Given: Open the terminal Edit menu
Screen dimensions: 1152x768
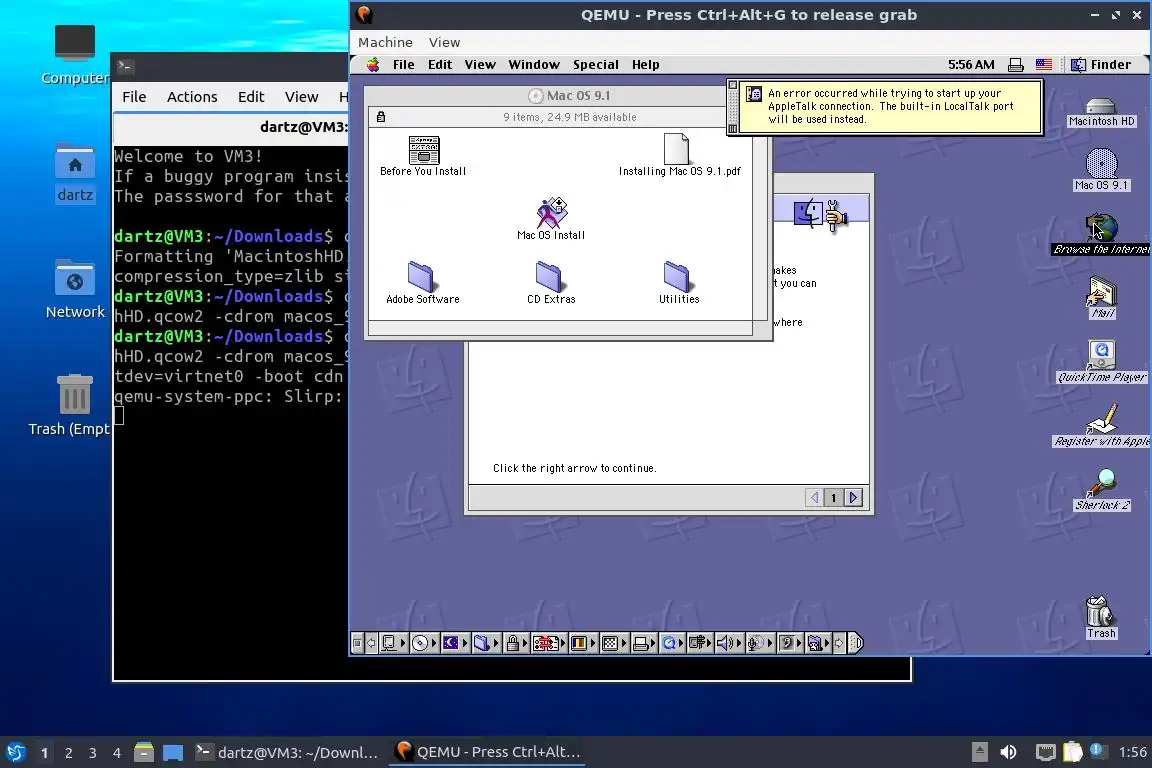Looking at the screenshot, I should click(251, 97).
